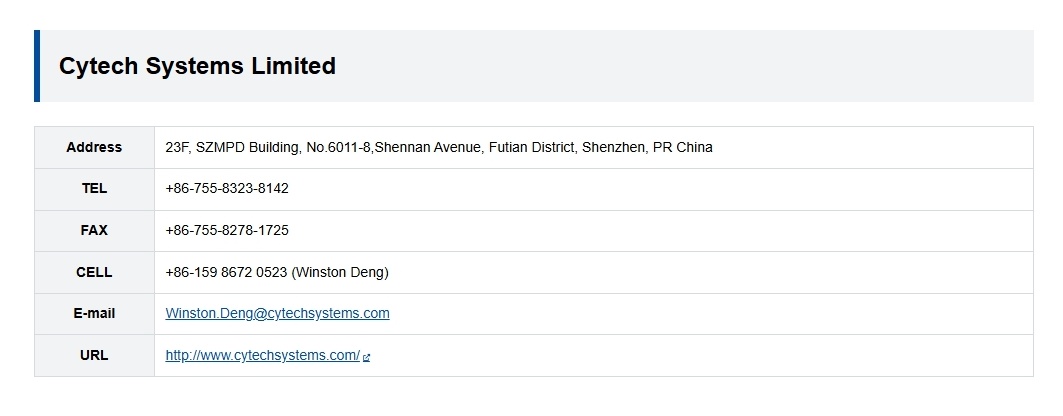Image resolution: width=1063 pixels, height=416 pixels.
Task: Click the blue accent bar beside heading
Action: [37, 66]
